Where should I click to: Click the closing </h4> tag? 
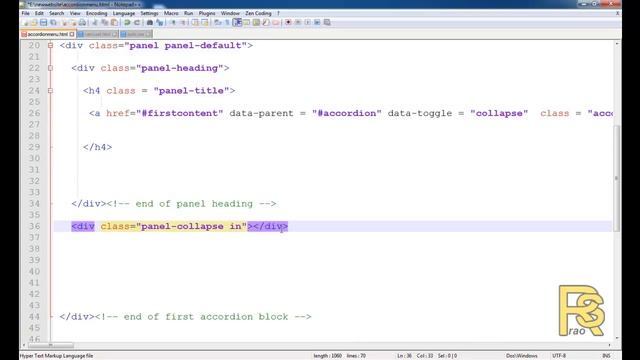point(97,147)
